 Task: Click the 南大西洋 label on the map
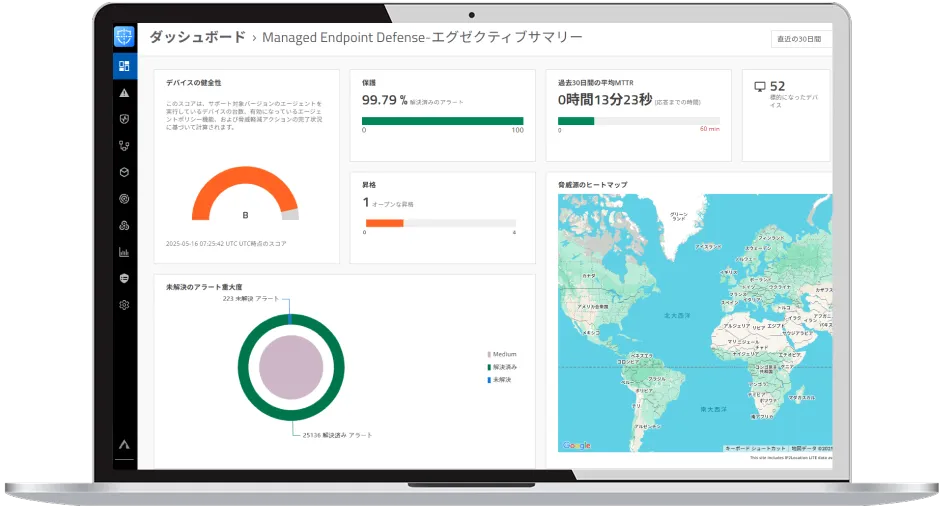714,409
